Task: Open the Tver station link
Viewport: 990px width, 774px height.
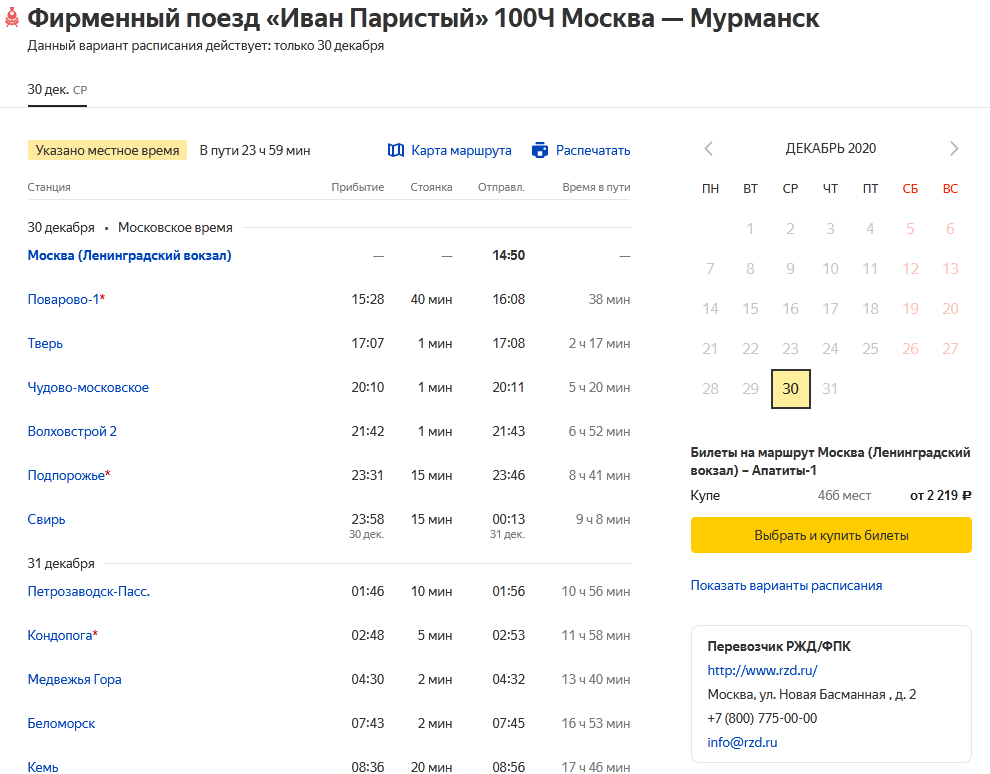Action: click(x=45, y=343)
